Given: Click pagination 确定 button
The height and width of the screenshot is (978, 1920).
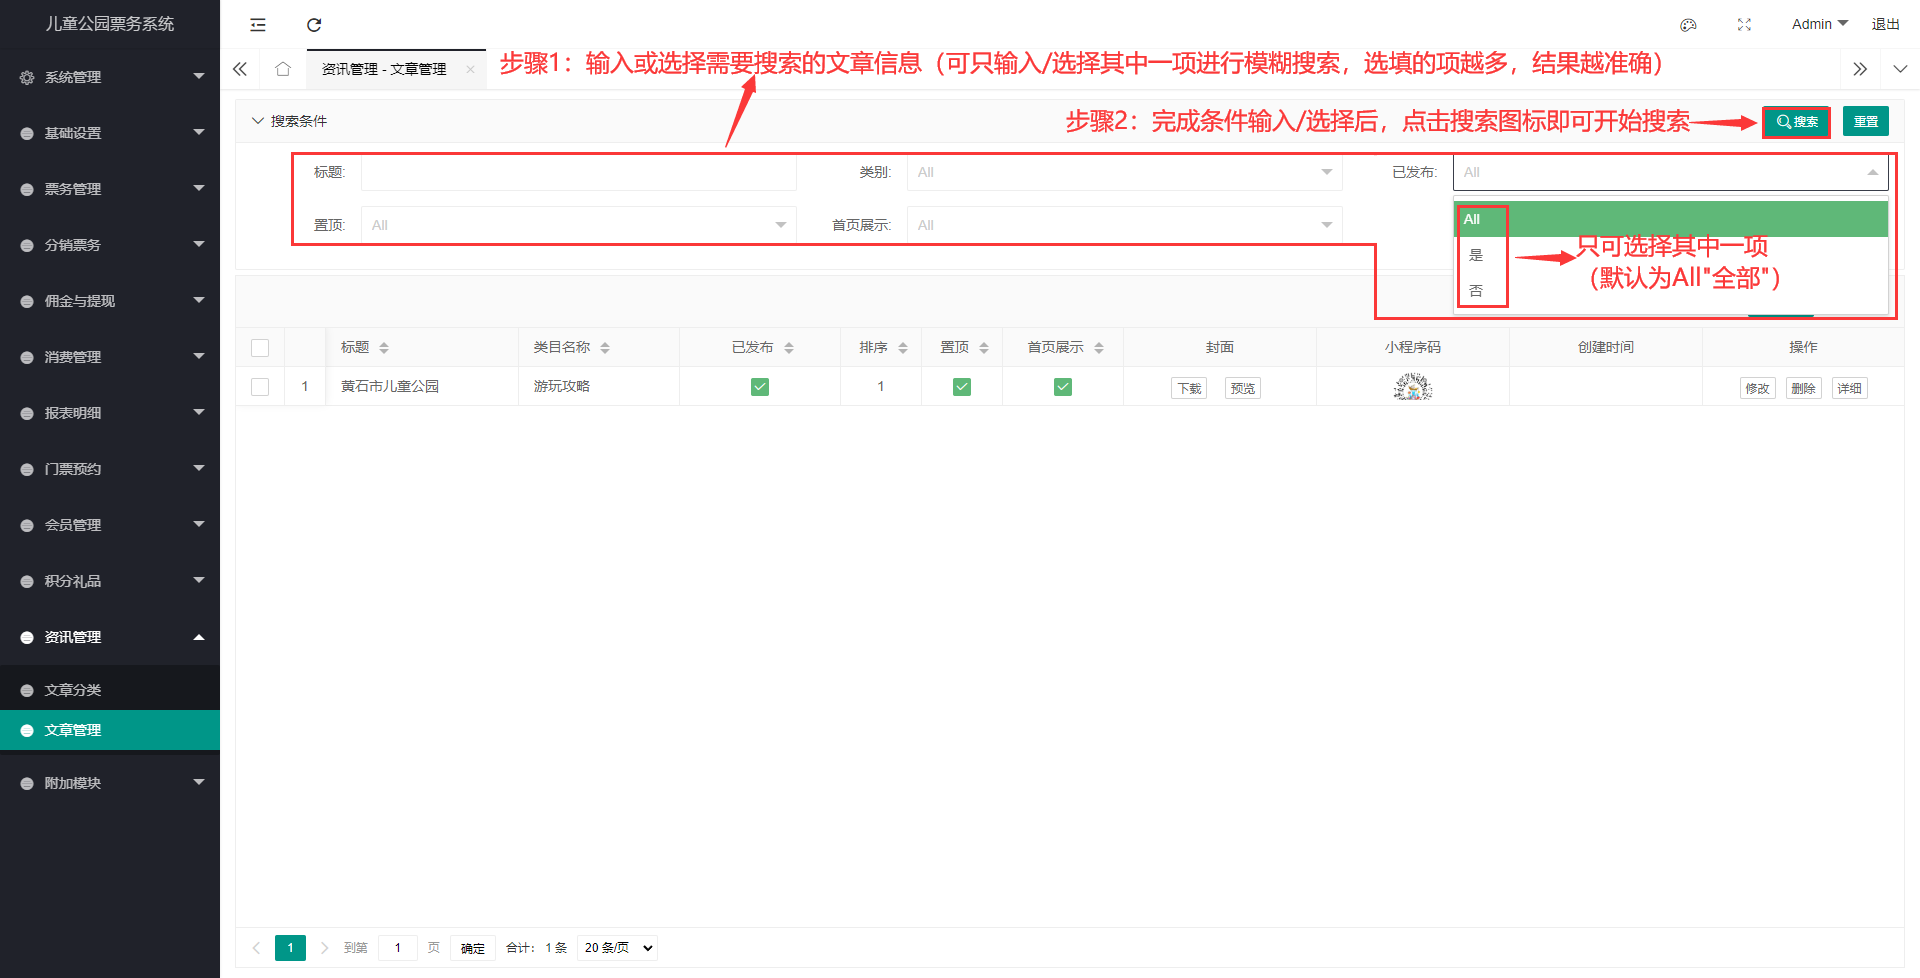Looking at the screenshot, I should [473, 948].
